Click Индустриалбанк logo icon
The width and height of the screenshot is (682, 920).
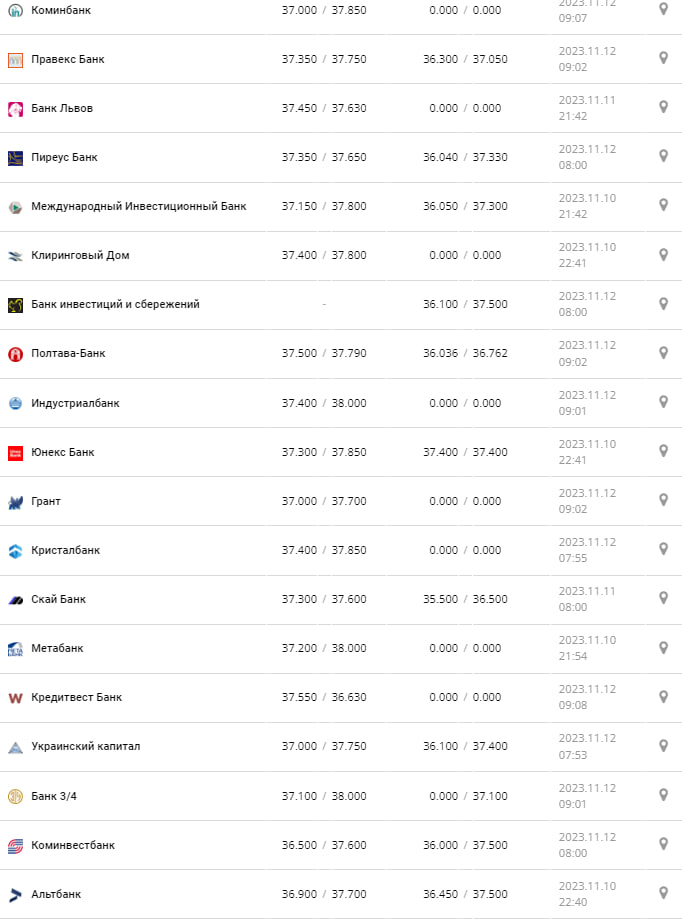(x=15, y=403)
